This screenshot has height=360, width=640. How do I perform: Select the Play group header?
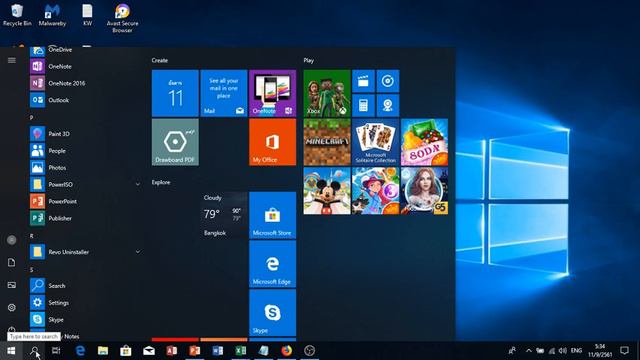tap(309, 60)
